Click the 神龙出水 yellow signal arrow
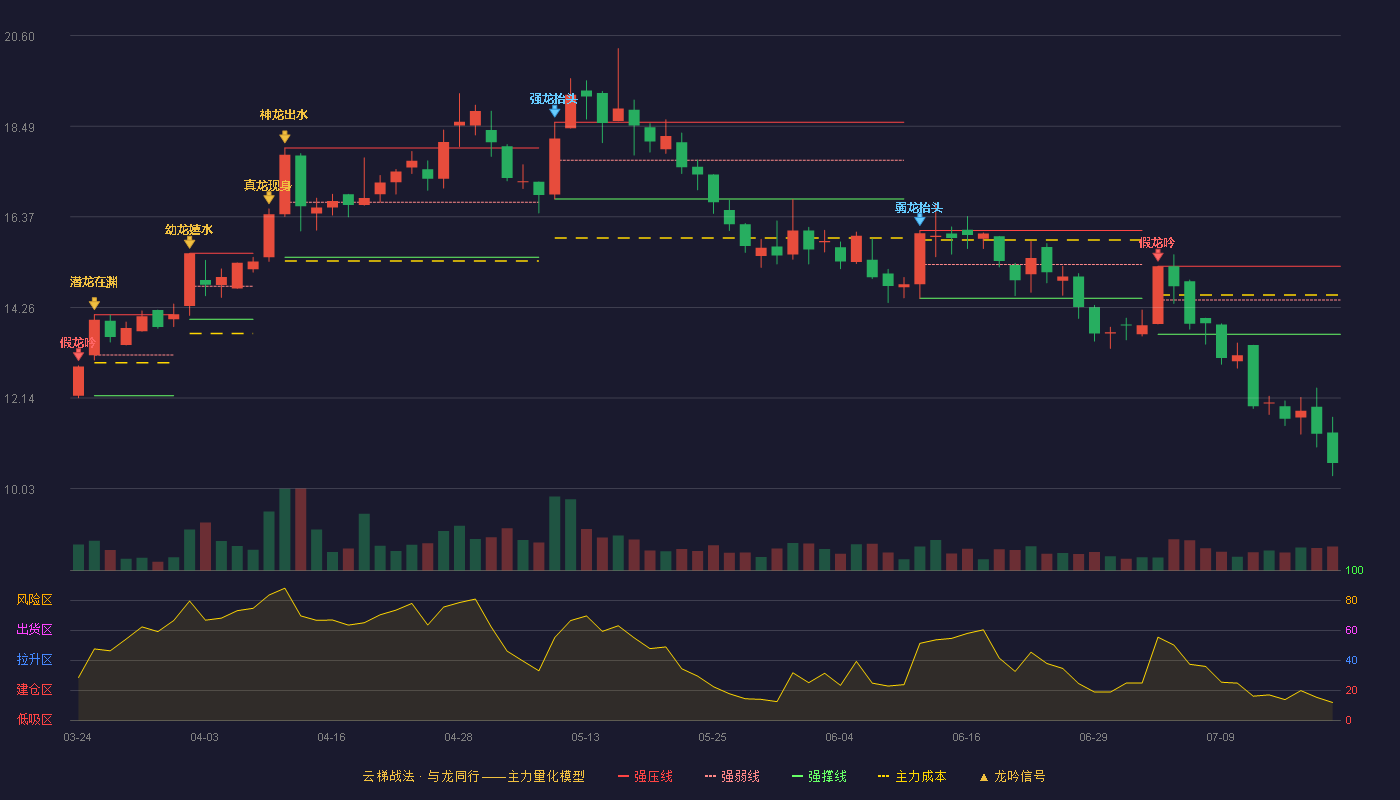This screenshot has height=800, width=1400. click(285, 137)
